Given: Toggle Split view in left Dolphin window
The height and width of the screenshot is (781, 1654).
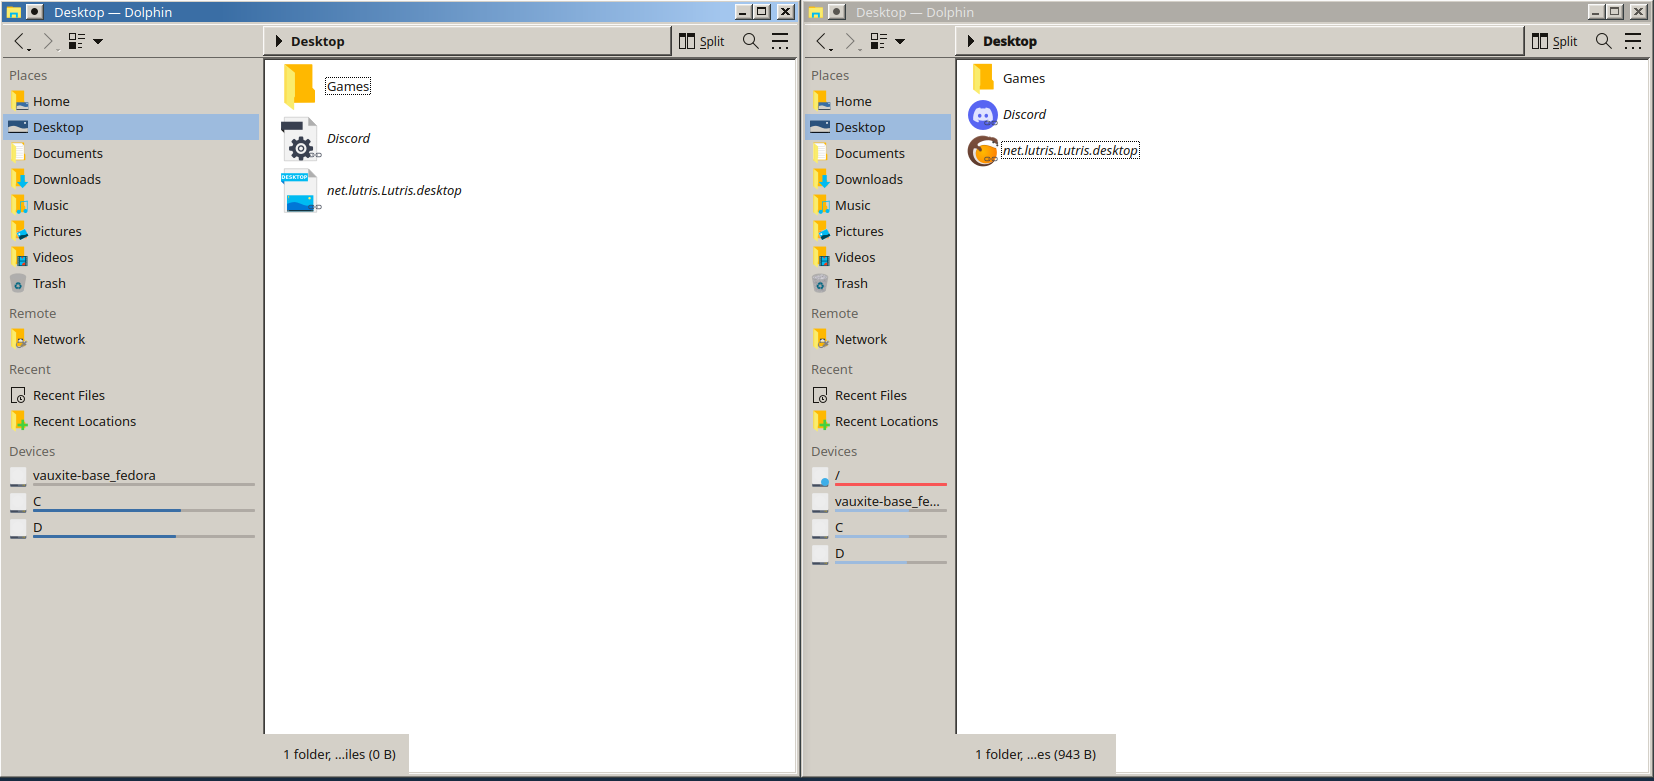Looking at the screenshot, I should 702,41.
